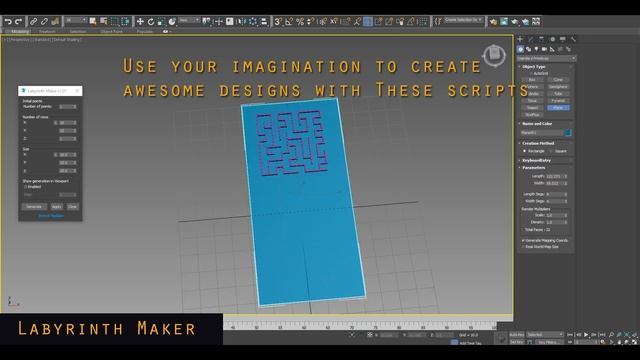Select the Geometry category icon
This screenshot has height=360, width=640.
pos(520,49)
